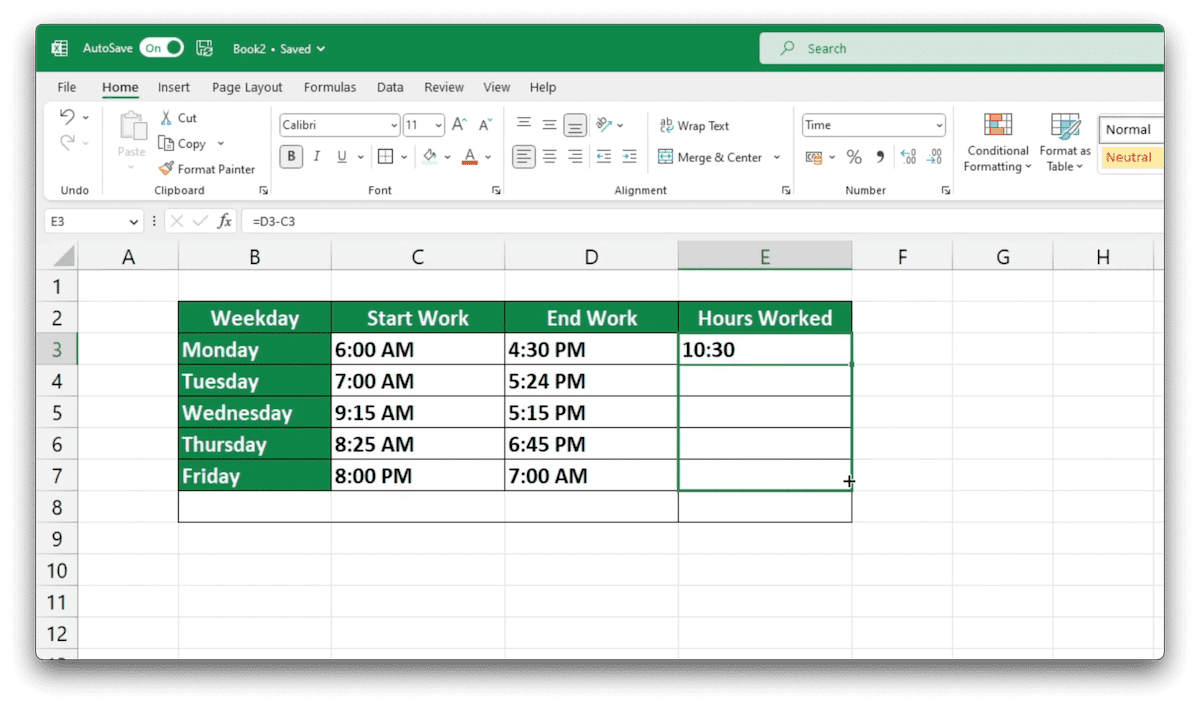Click the Comma Style icon

pyautogui.click(x=879, y=157)
